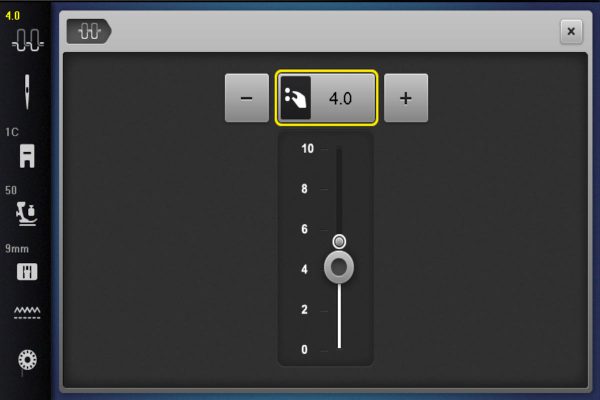Open presser foot pressure setting showing 50
Image resolution: width=600 pixels, height=400 pixels.
click(26, 214)
